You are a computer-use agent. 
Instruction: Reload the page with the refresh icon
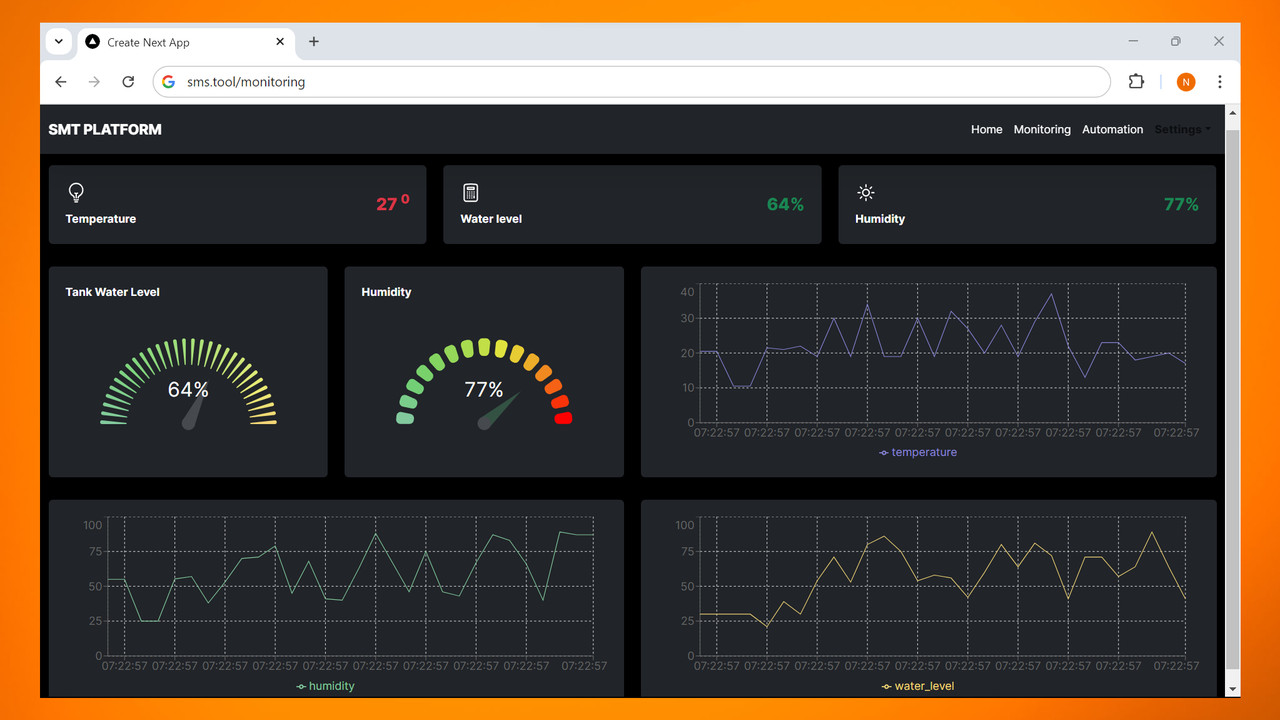click(x=128, y=82)
